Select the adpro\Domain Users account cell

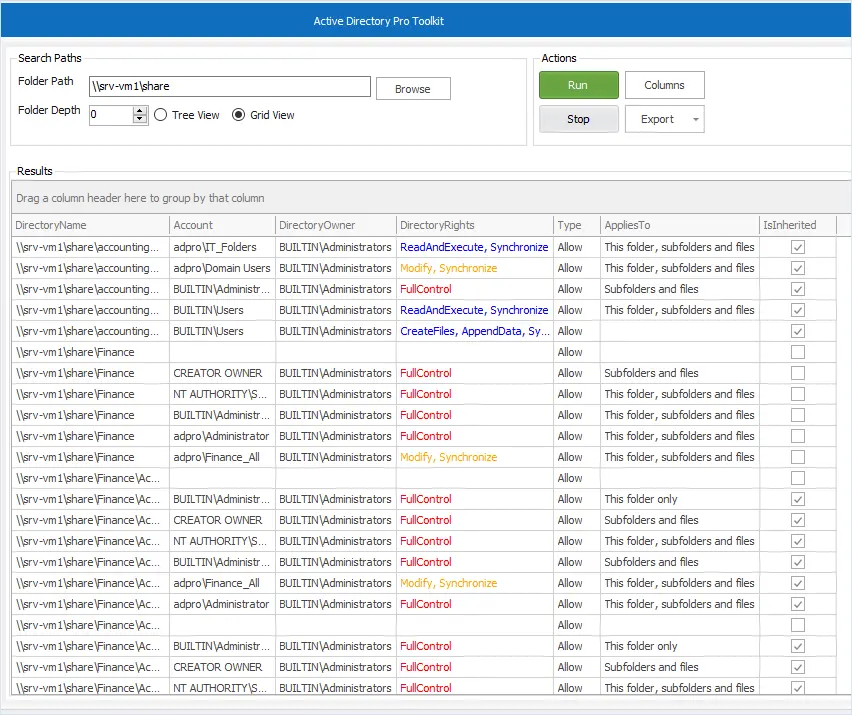tap(222, 268)
